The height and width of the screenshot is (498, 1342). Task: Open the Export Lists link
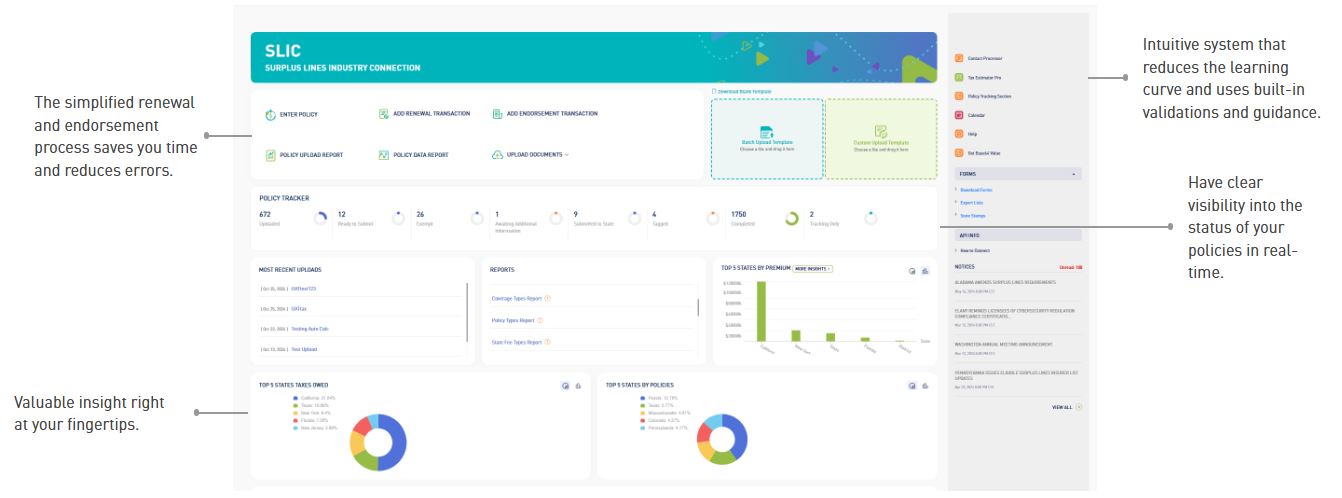coord(973,202)
